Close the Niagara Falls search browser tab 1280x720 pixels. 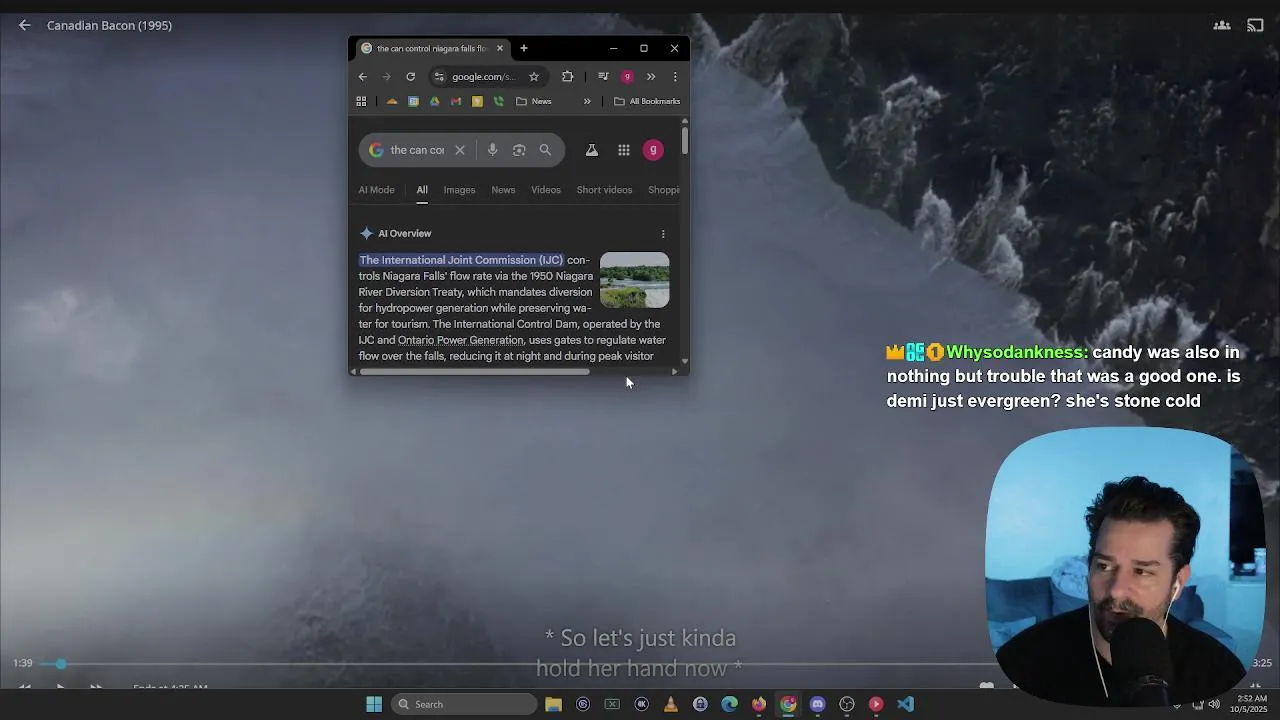coord(500,48)
